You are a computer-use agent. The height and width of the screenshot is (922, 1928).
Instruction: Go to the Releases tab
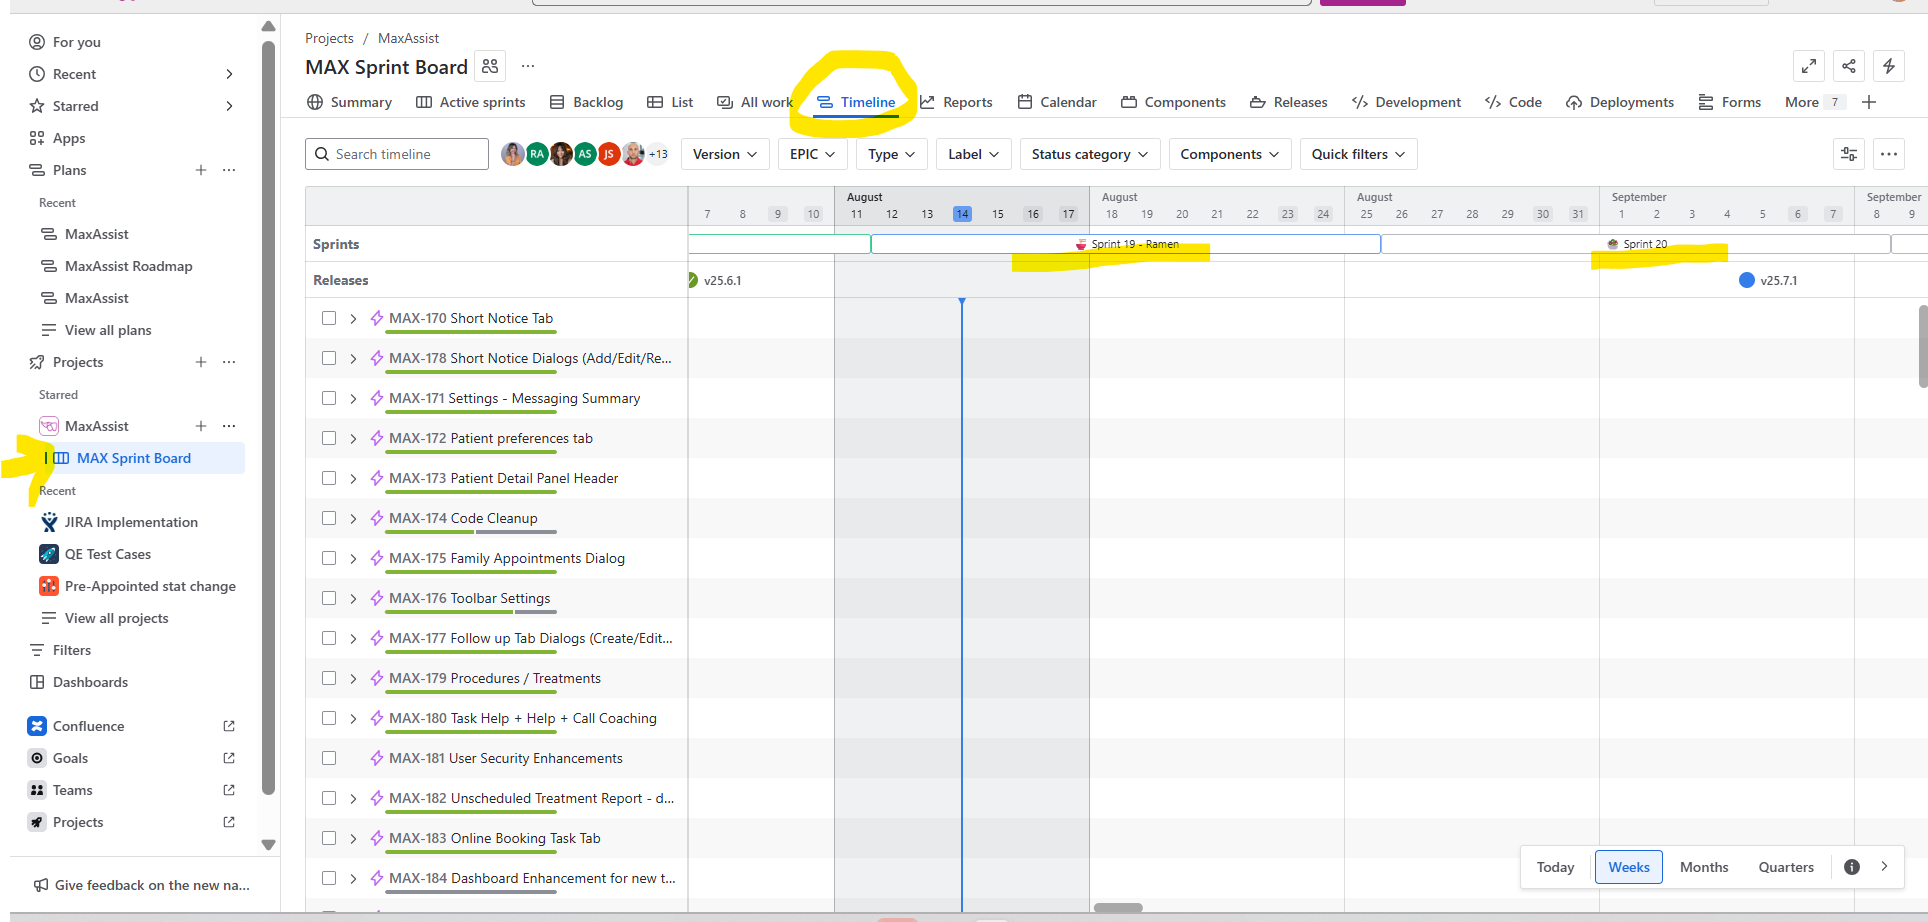pos(1288,102)
